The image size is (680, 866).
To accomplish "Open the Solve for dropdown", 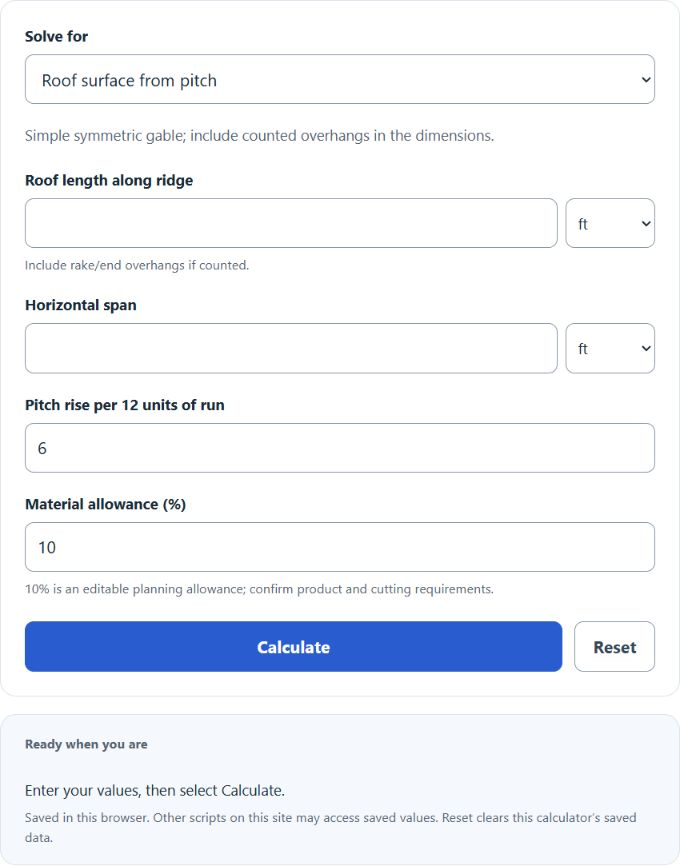I will point(340,79).
